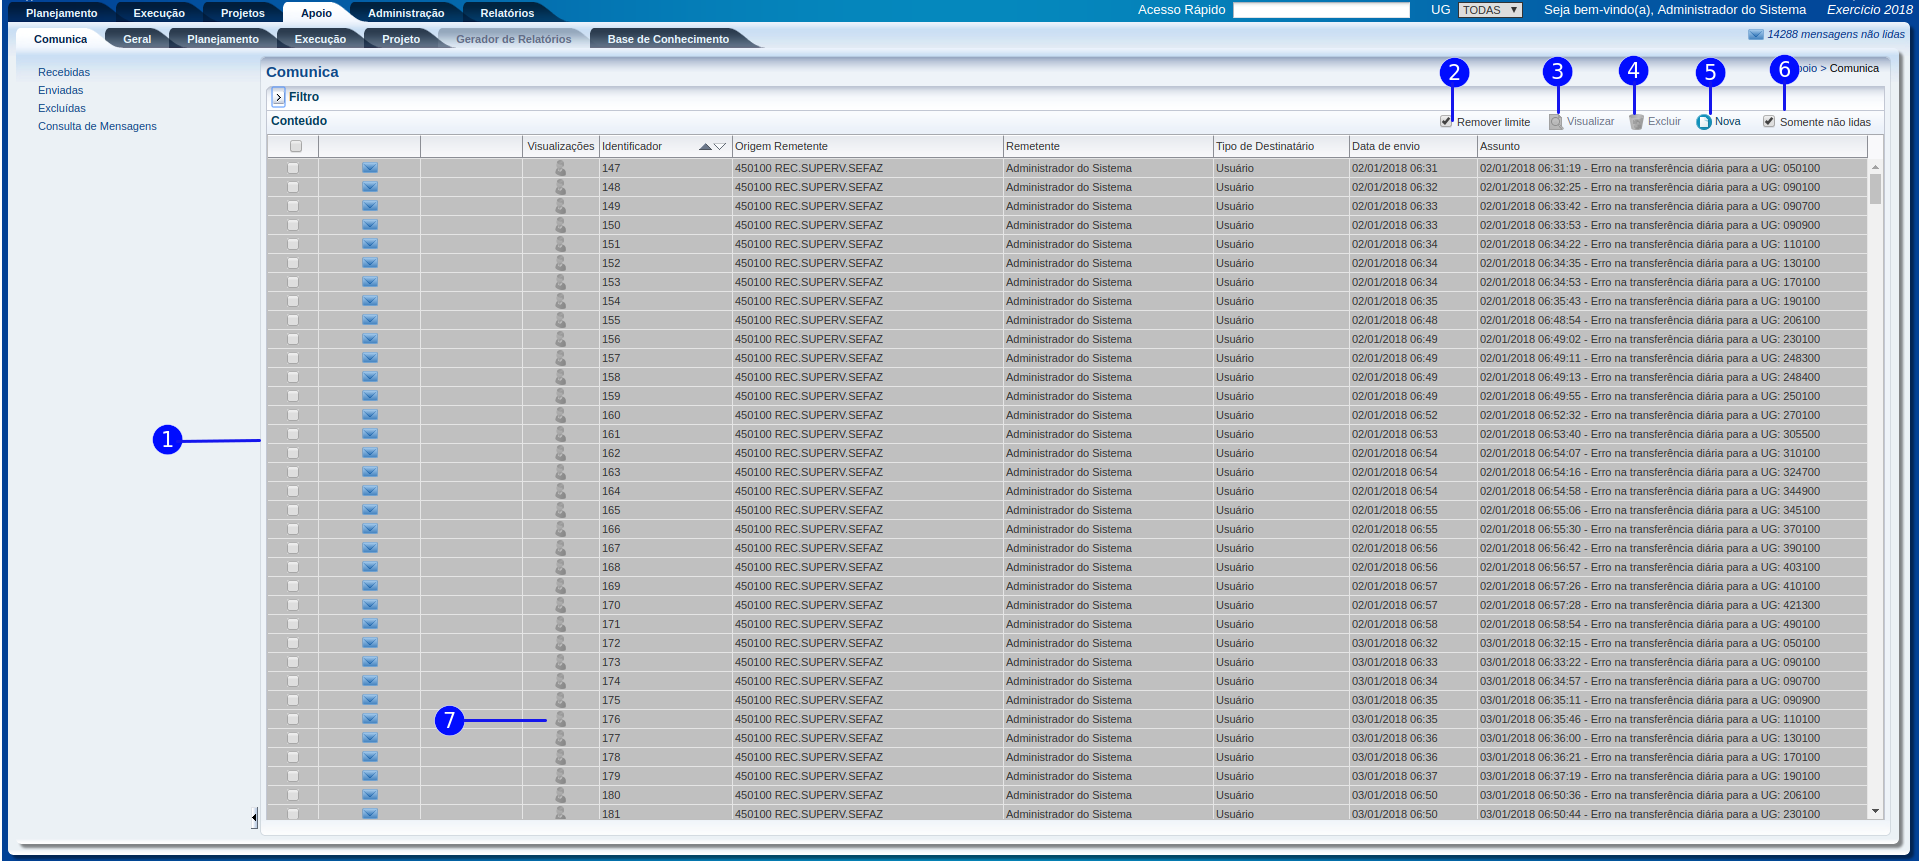Click the Nova new message icon

click(x=1703, y=122)
